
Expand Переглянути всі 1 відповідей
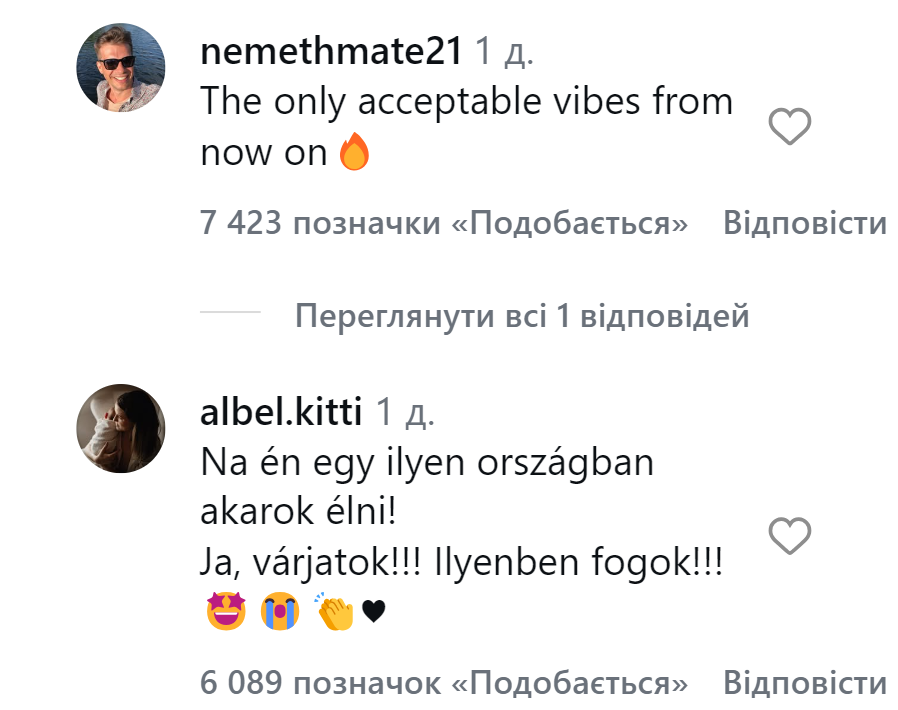coord(522,317)
